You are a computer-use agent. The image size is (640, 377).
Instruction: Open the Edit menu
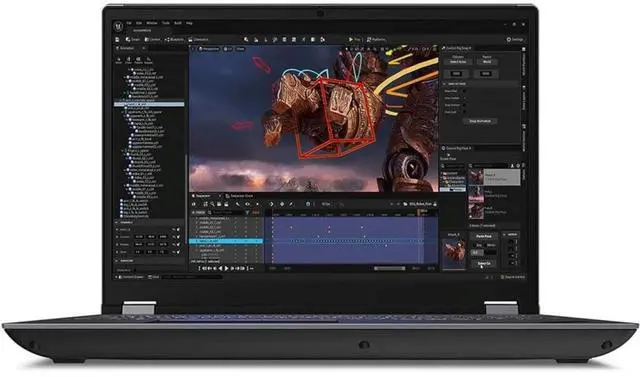point(139,23)
